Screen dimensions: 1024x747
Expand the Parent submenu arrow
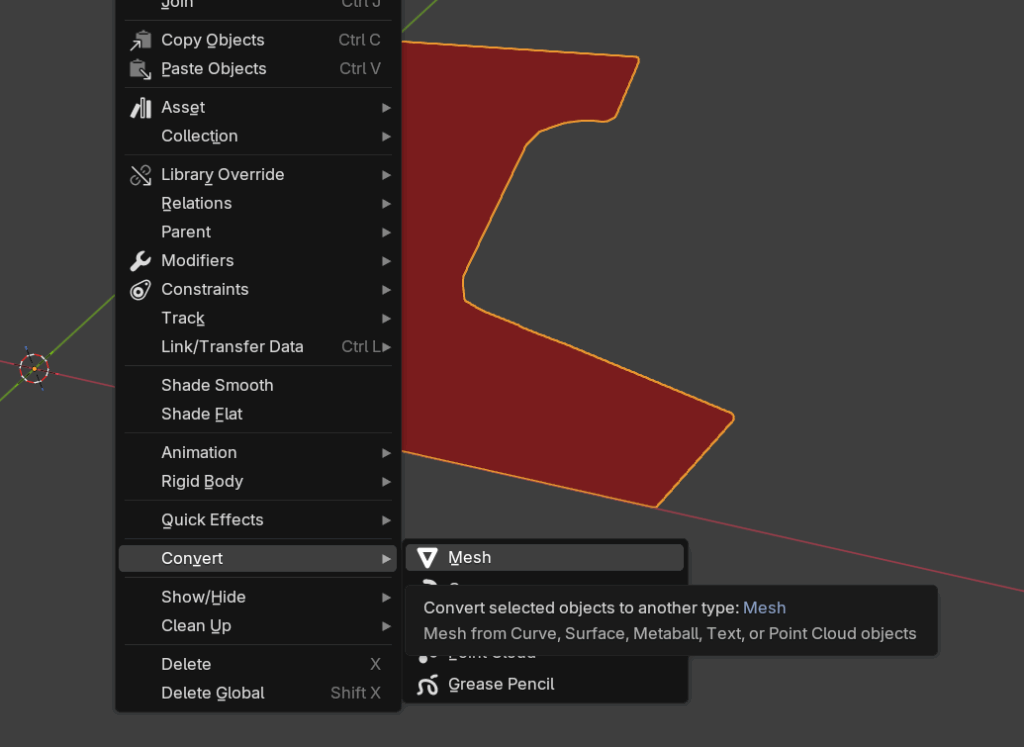(386, 232)
